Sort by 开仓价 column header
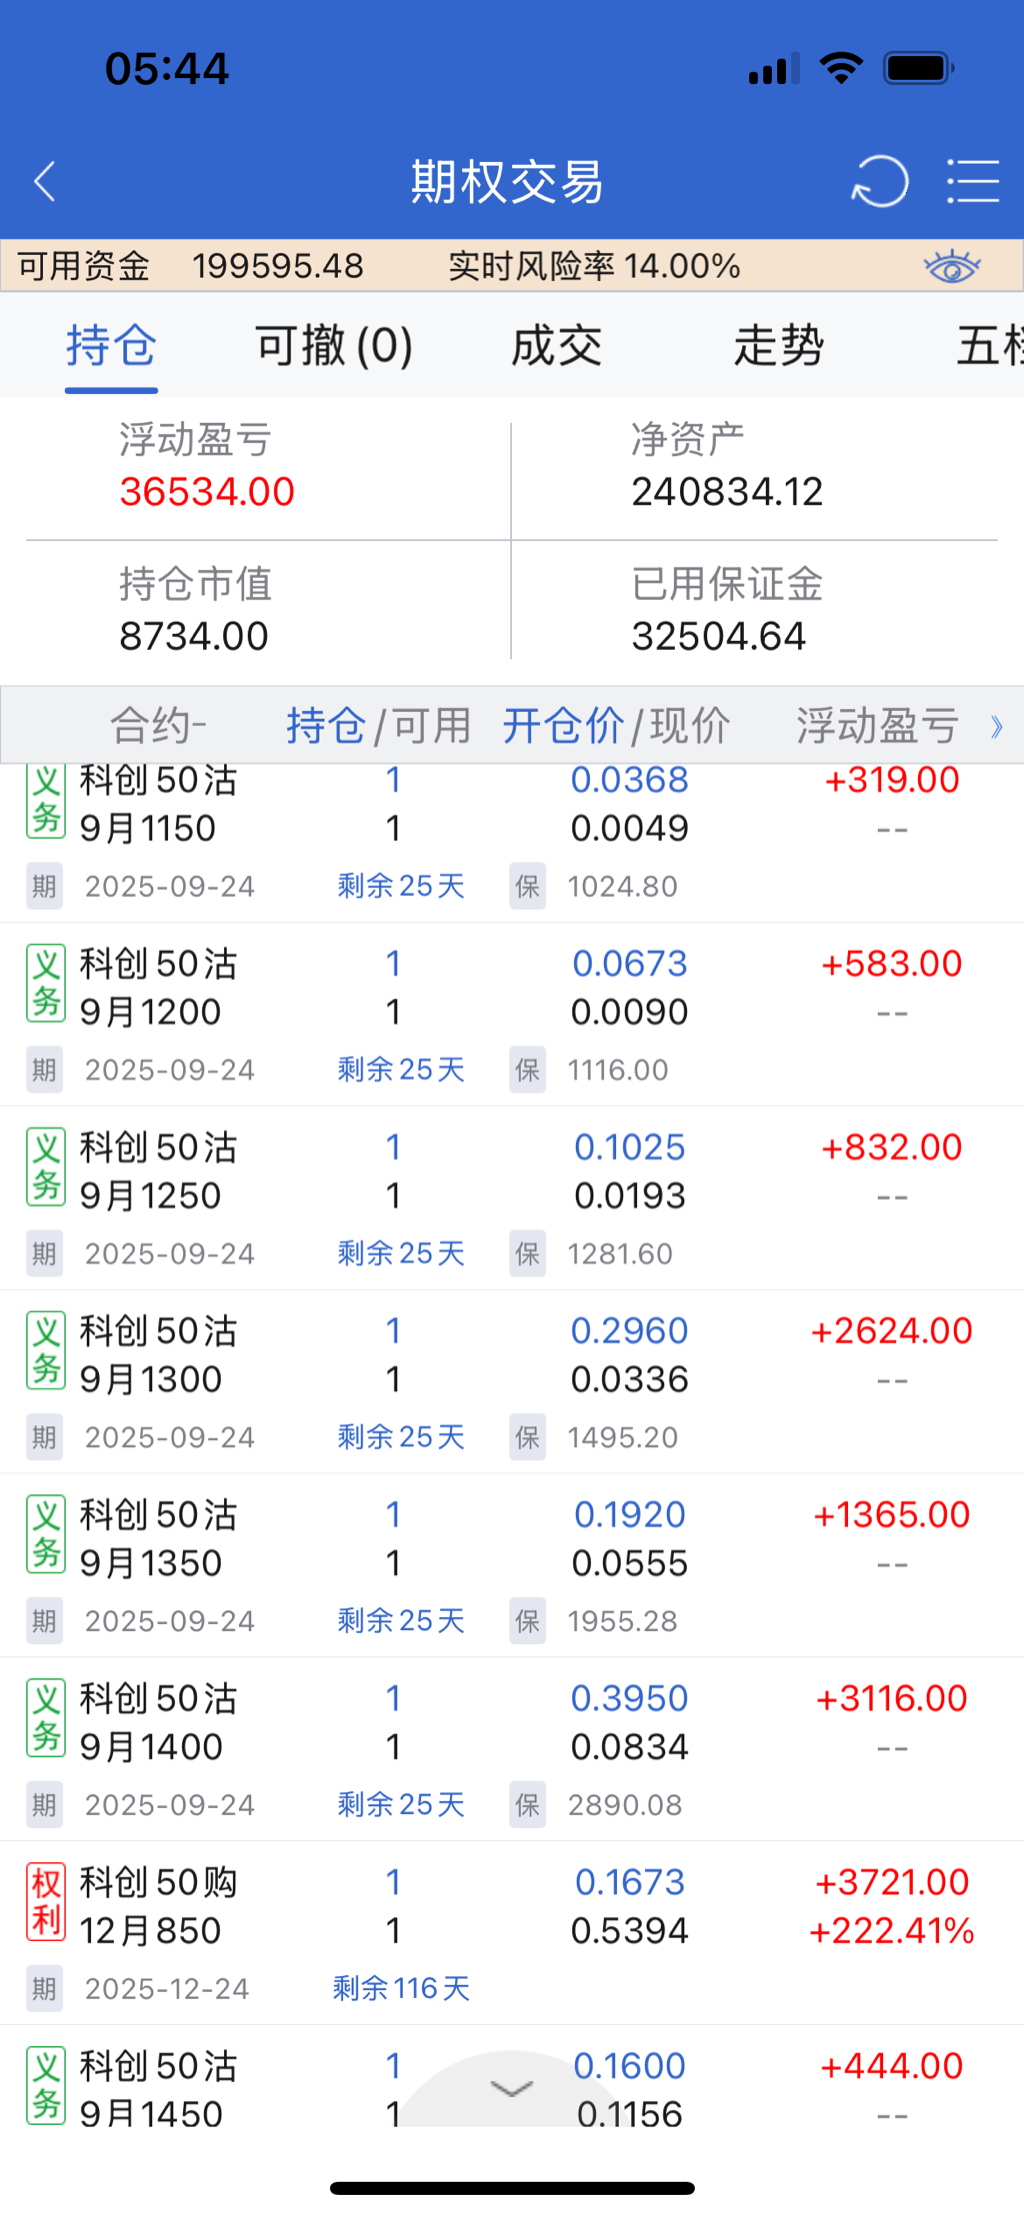The height and width of the screenshot is (2217, 1024). click(562, 726)
